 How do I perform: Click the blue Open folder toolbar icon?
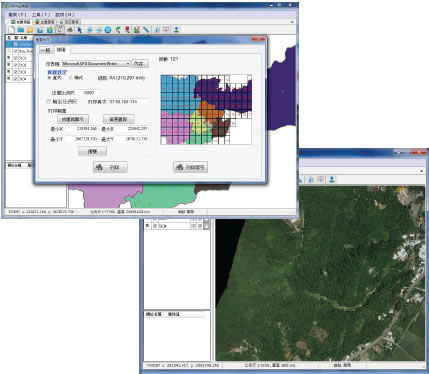(x=21, y=30)
